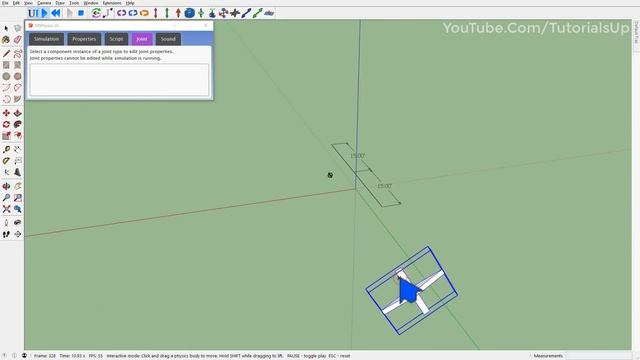640x360 pixels.
Task: Click the Zoom Extents tool
Action: click(6, 209)
